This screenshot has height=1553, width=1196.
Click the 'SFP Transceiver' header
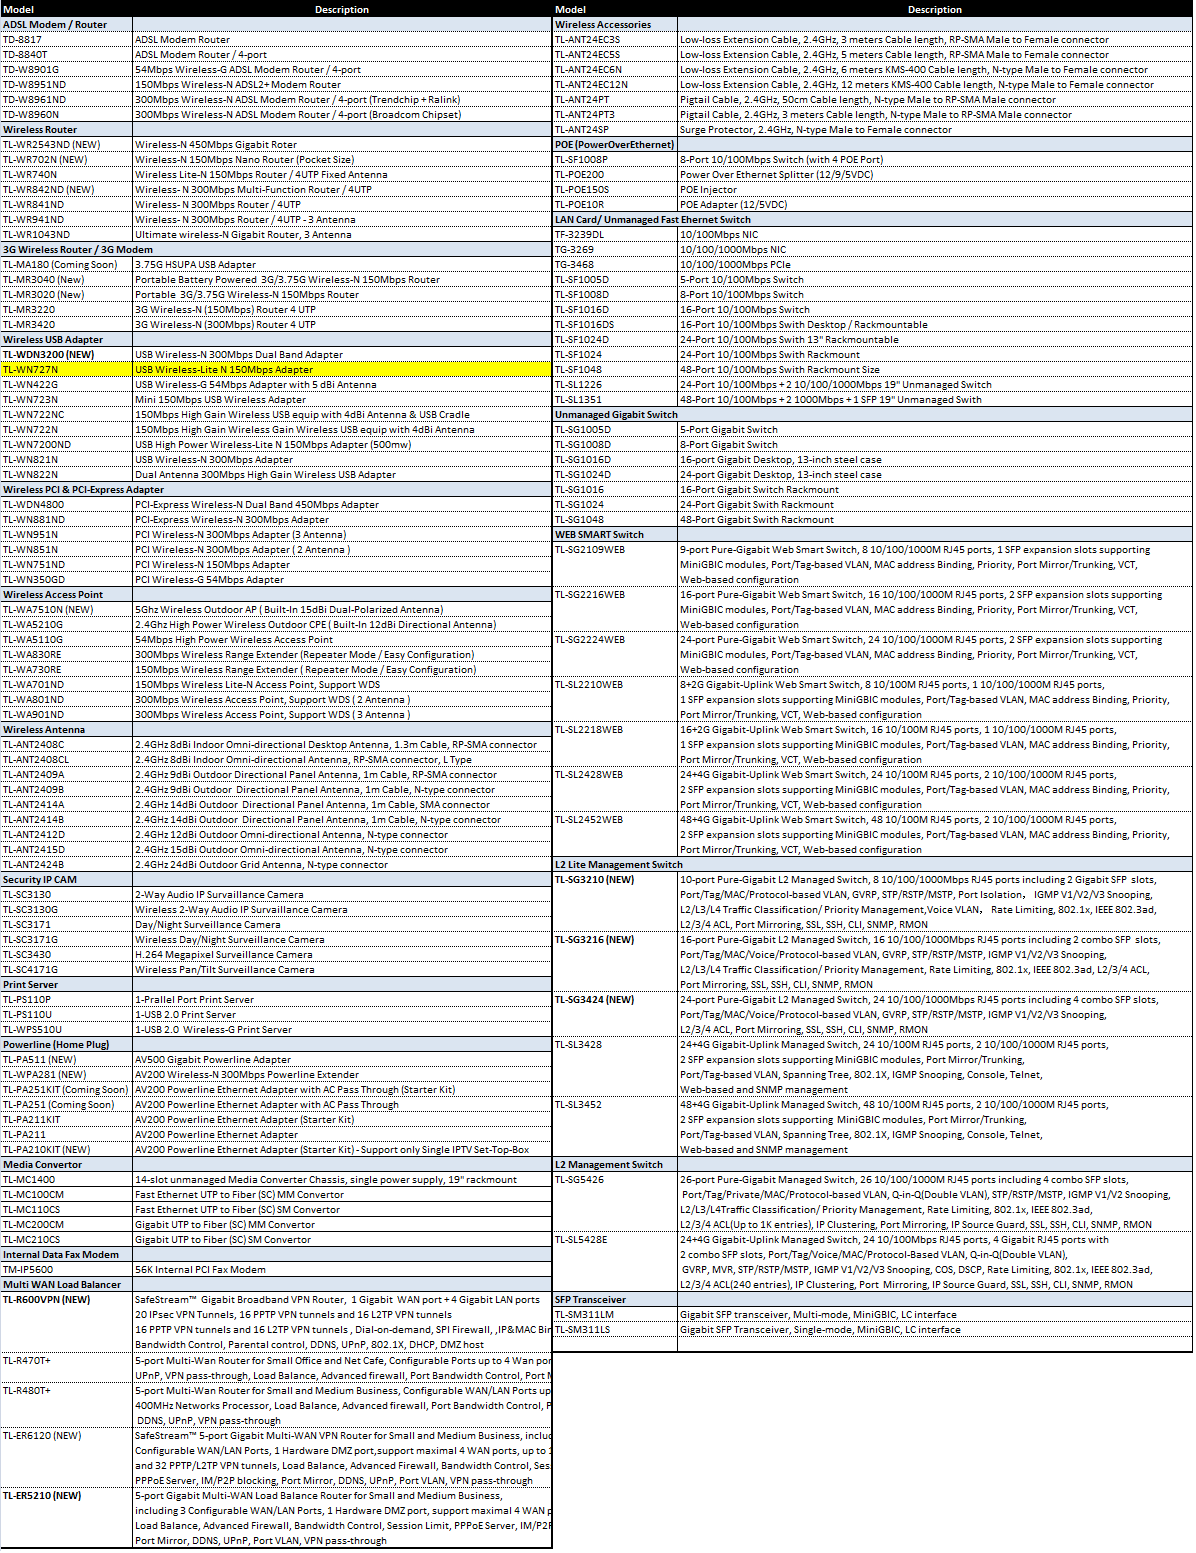point(615,1300)
